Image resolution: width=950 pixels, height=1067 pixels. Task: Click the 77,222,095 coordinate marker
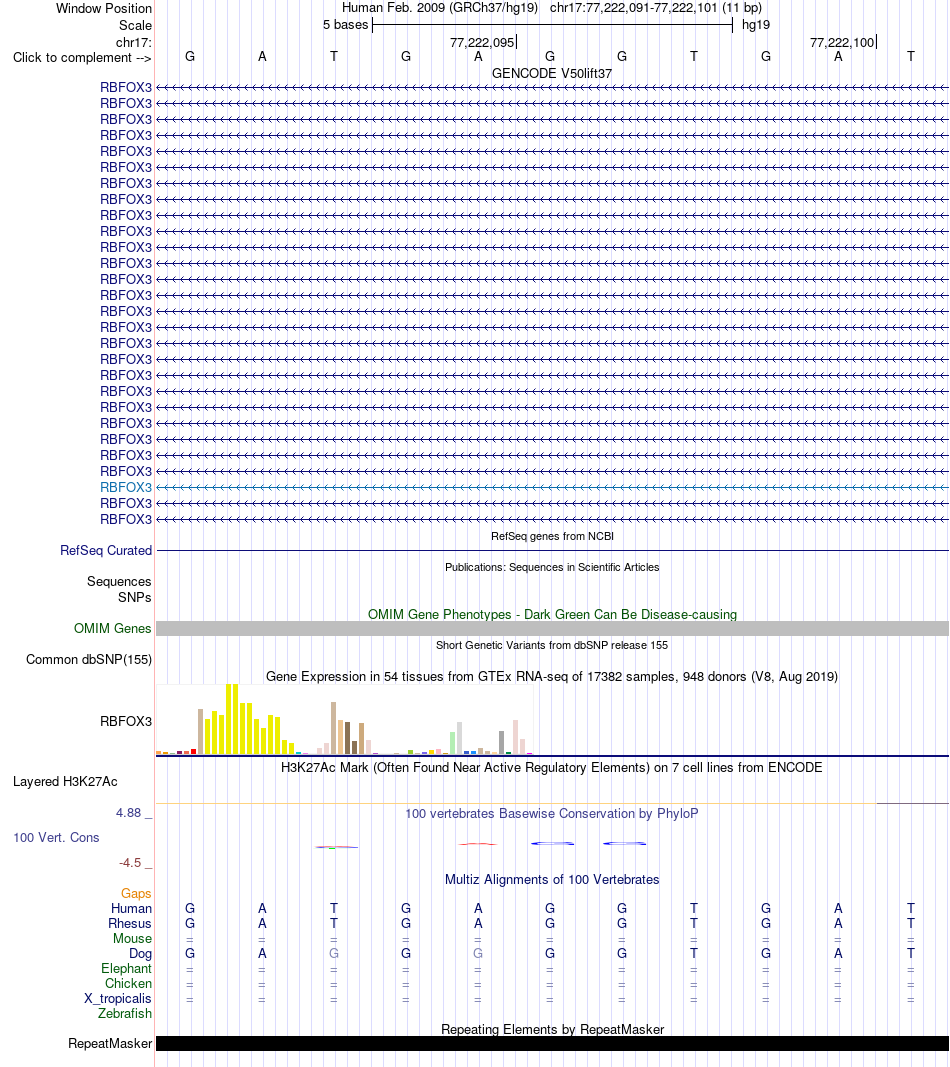[x=482, y=42]
